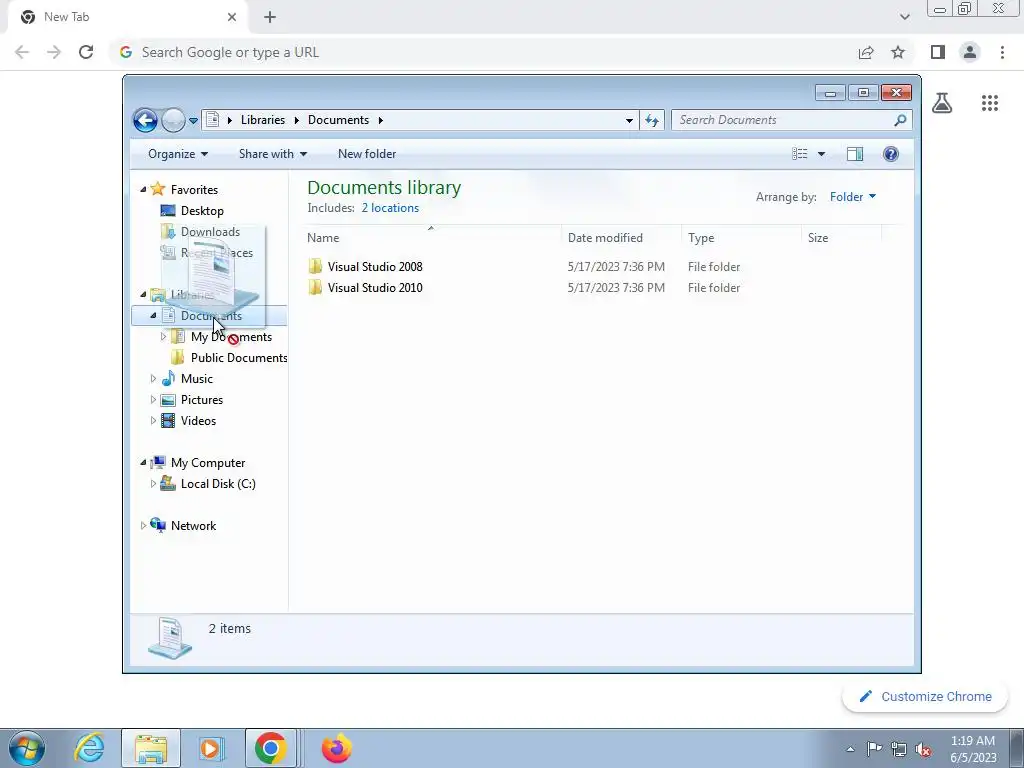
Task: Open Chrome's three-dot menu
Action: [1002, 52]
